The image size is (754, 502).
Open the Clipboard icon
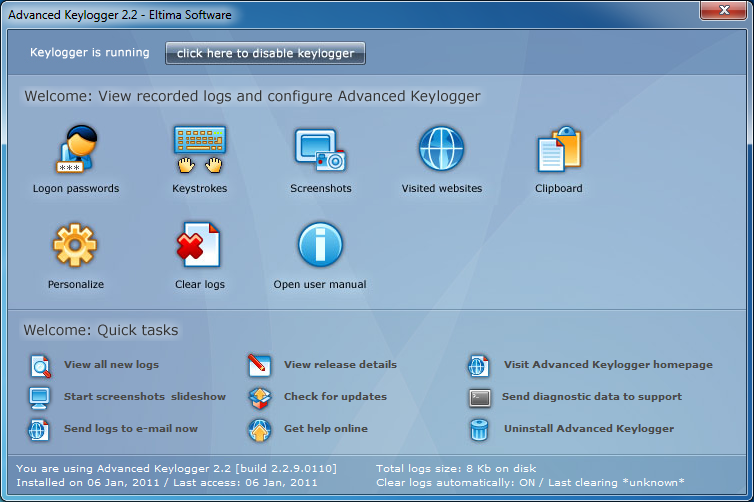[x=559, y=149]
